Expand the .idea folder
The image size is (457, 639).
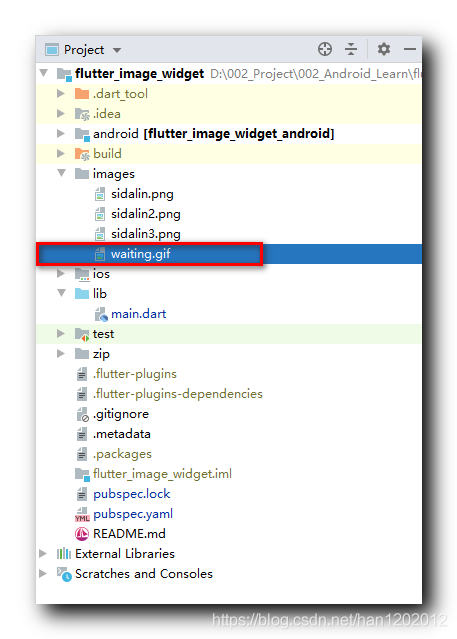click(x=61, y=114)
